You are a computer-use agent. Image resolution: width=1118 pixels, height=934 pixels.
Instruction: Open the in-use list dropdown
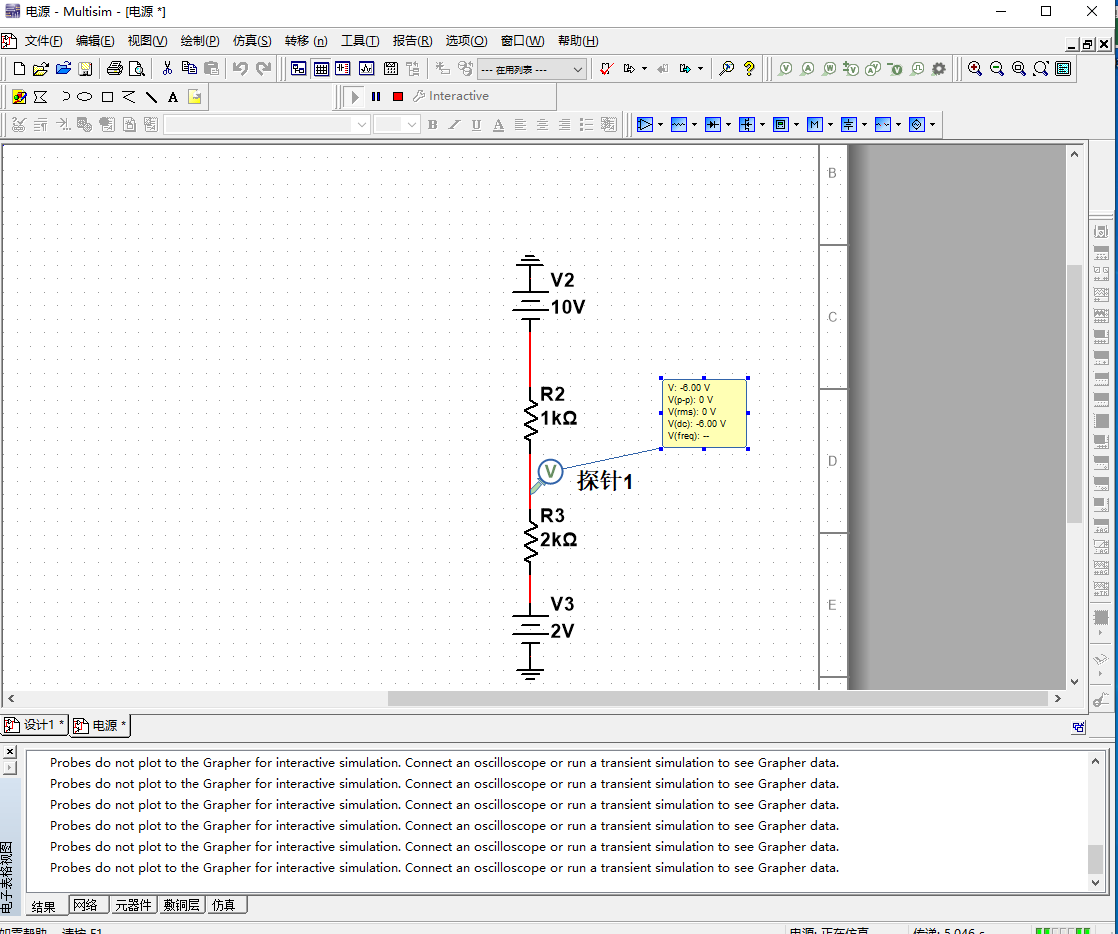pos(532,69)
